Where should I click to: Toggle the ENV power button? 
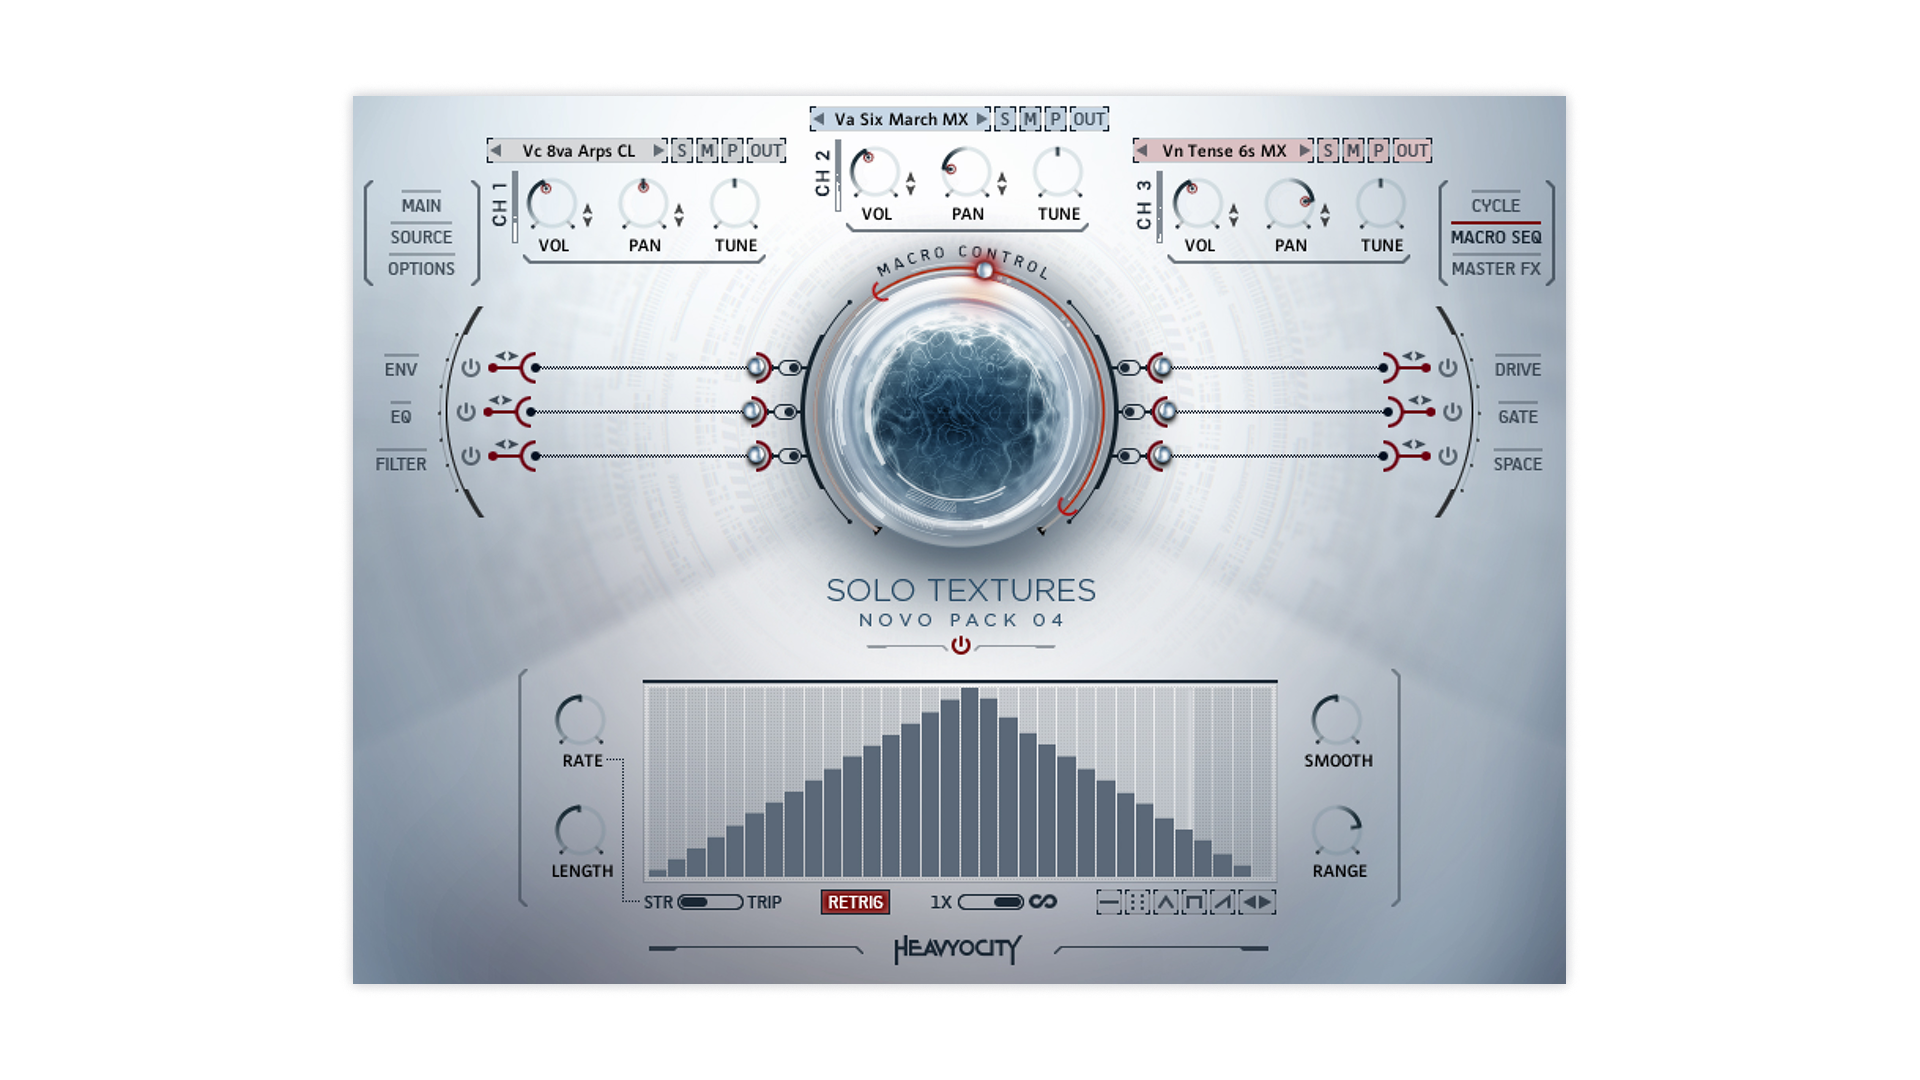471,368
